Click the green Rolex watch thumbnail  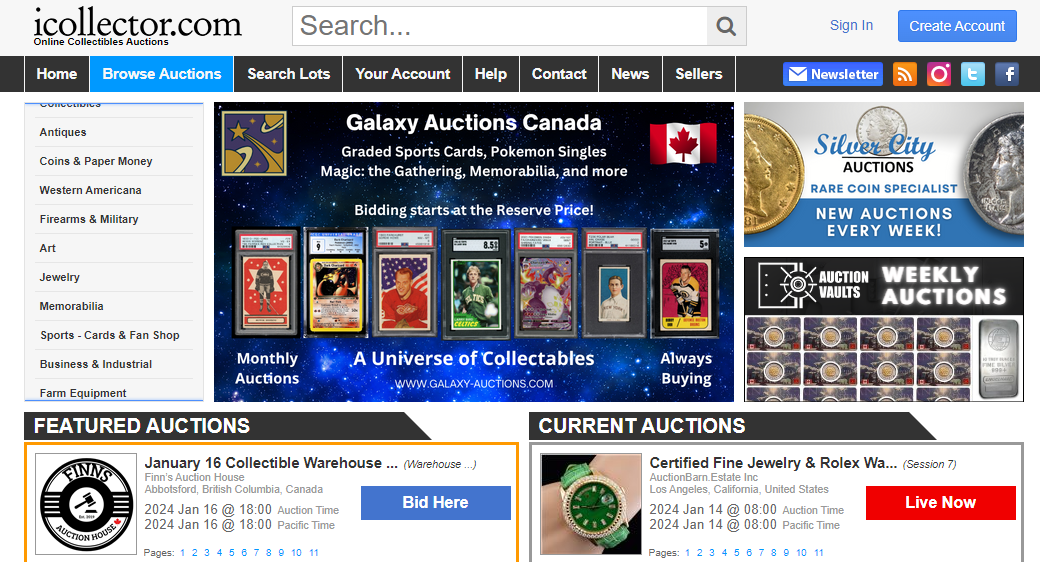point(591,504)
